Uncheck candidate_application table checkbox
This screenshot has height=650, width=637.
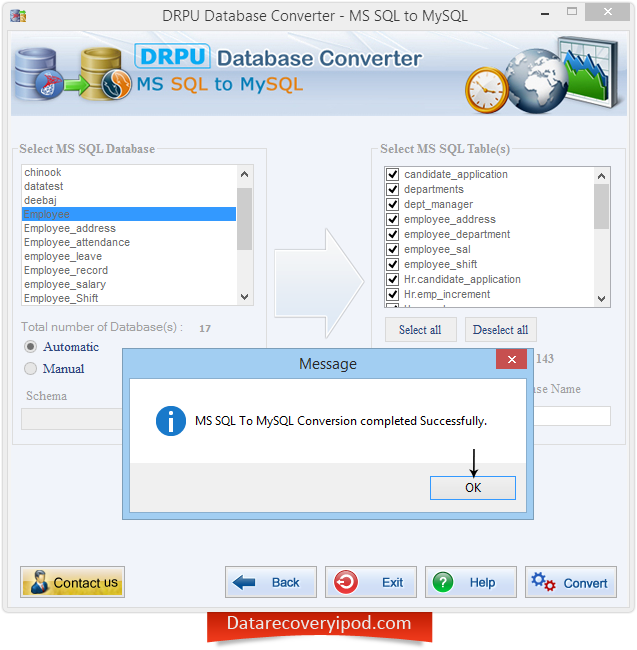pyautogui.click(x=392, y=175)
